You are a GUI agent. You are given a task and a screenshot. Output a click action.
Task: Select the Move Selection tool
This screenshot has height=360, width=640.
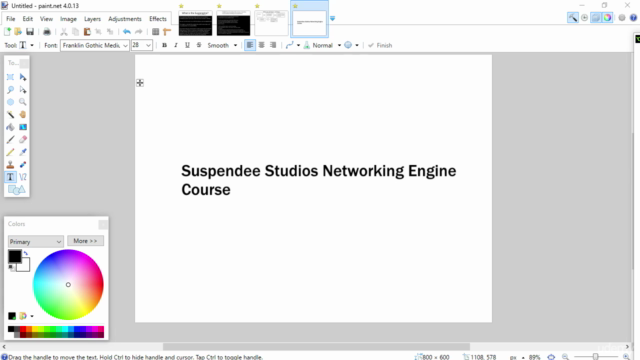(23, 89)
